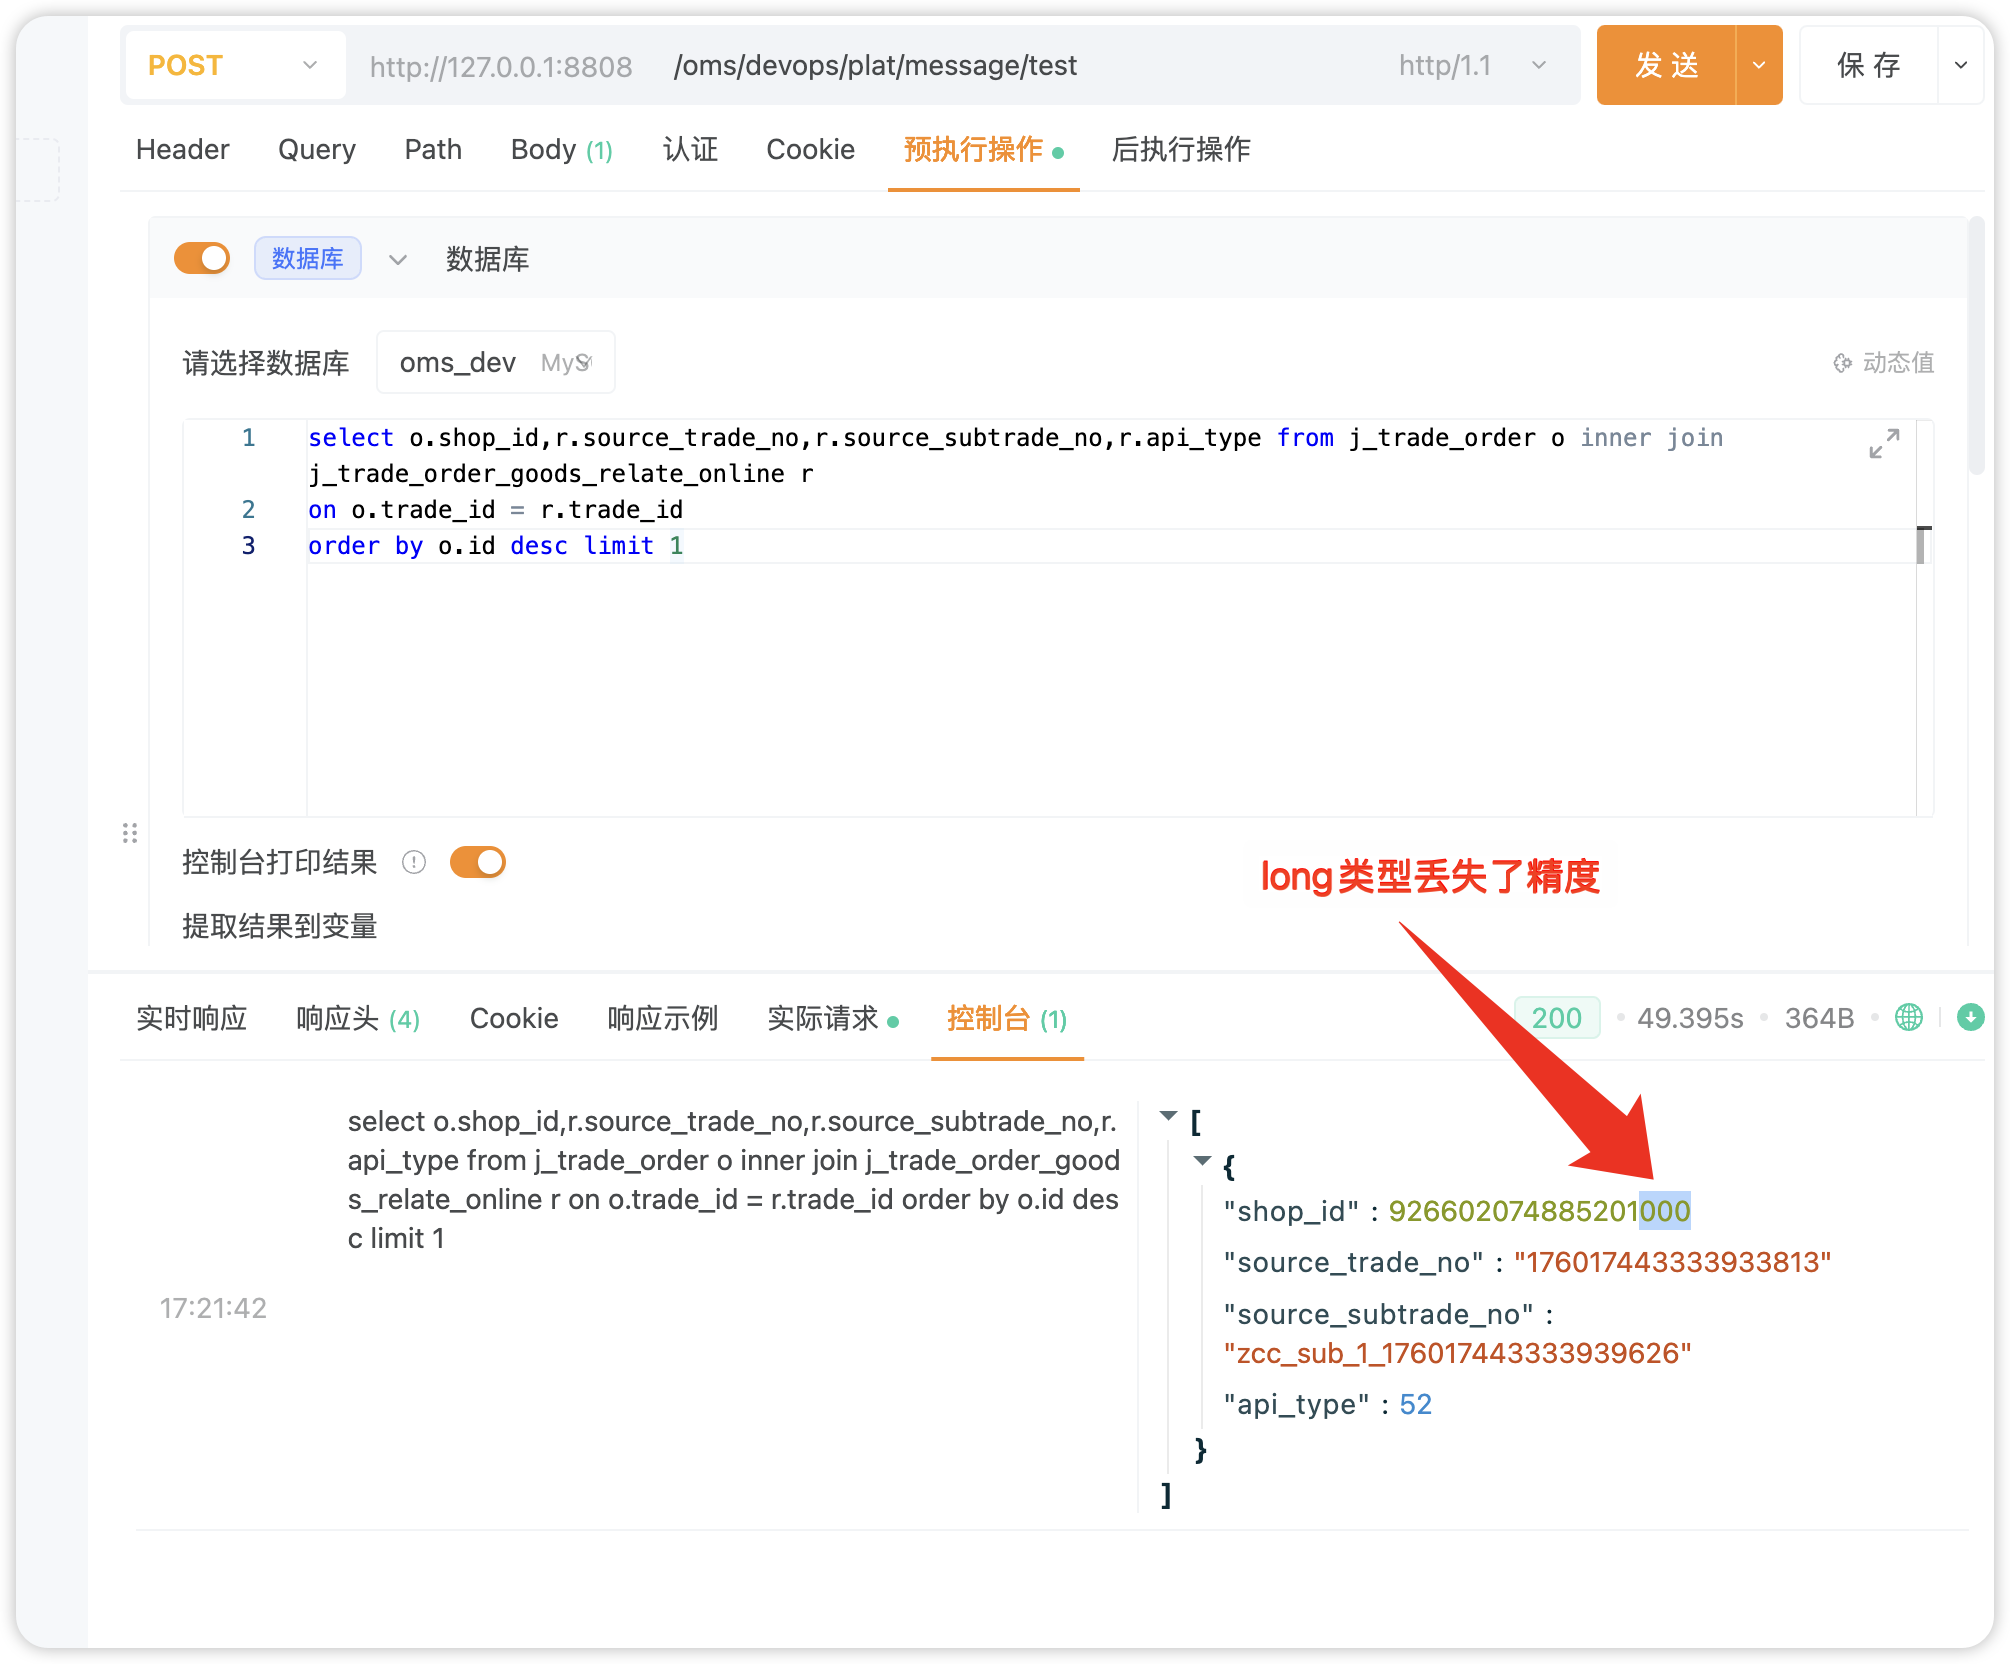Click the 发送 send button

pos(1666,66)
